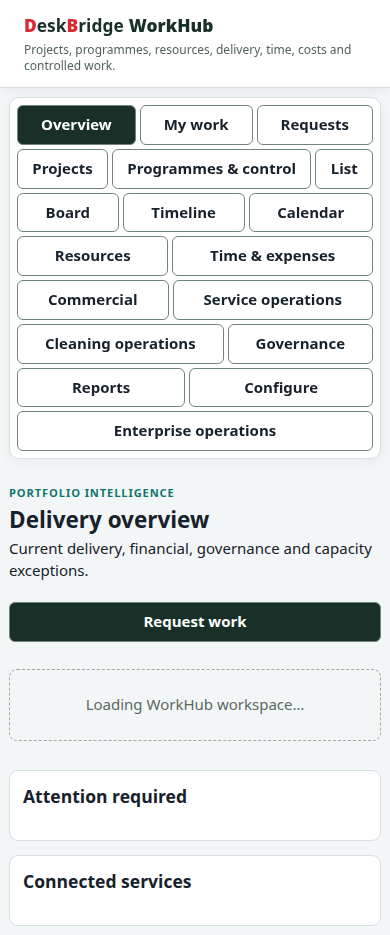The image size is (390, 935).
Task: Open the Configure tab
Action: 281,388
